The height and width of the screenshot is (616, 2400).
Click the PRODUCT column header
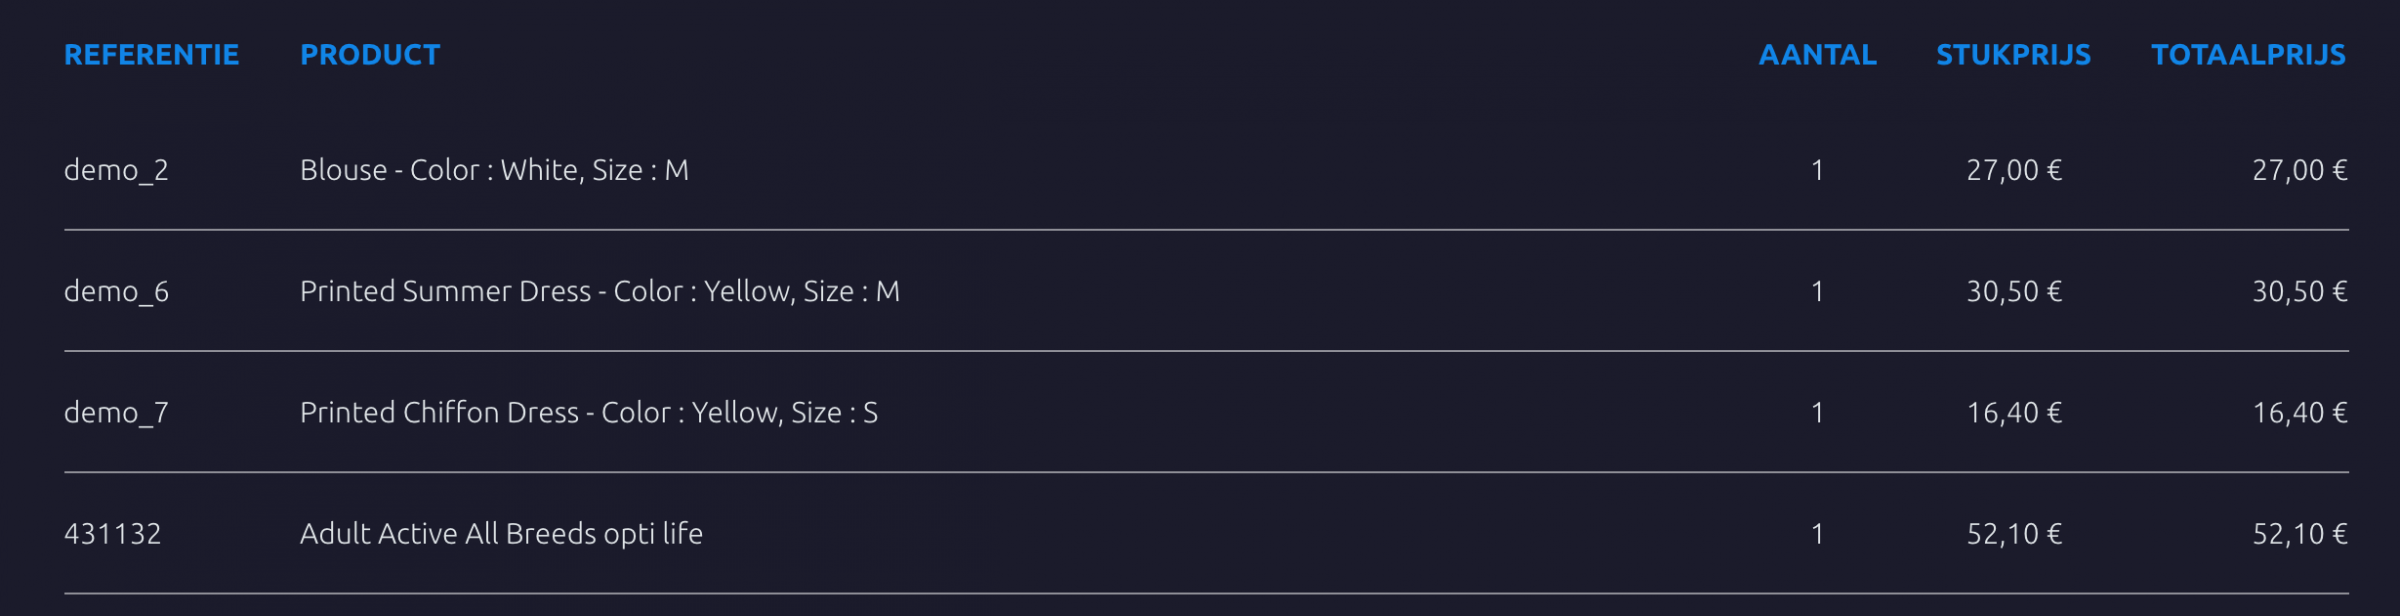(370, 55)
